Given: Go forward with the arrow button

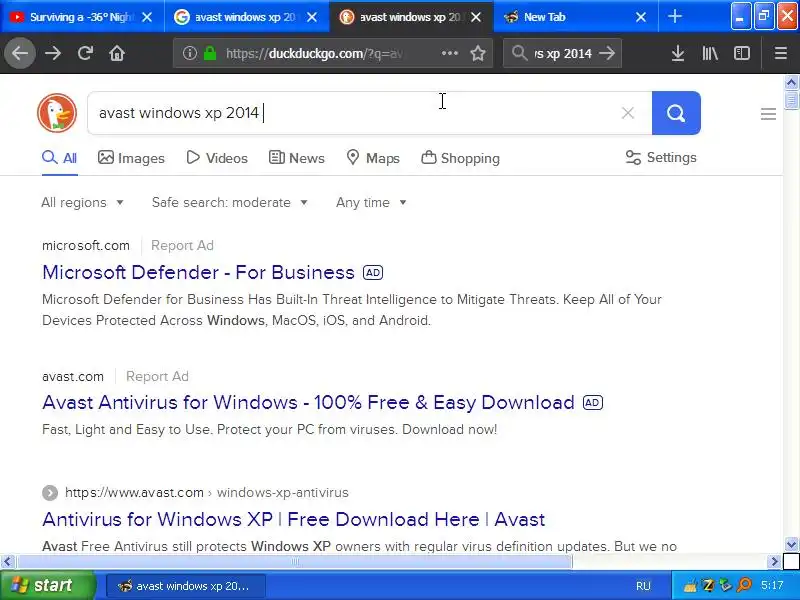Looking at the screenshot, I should (53, 53).
